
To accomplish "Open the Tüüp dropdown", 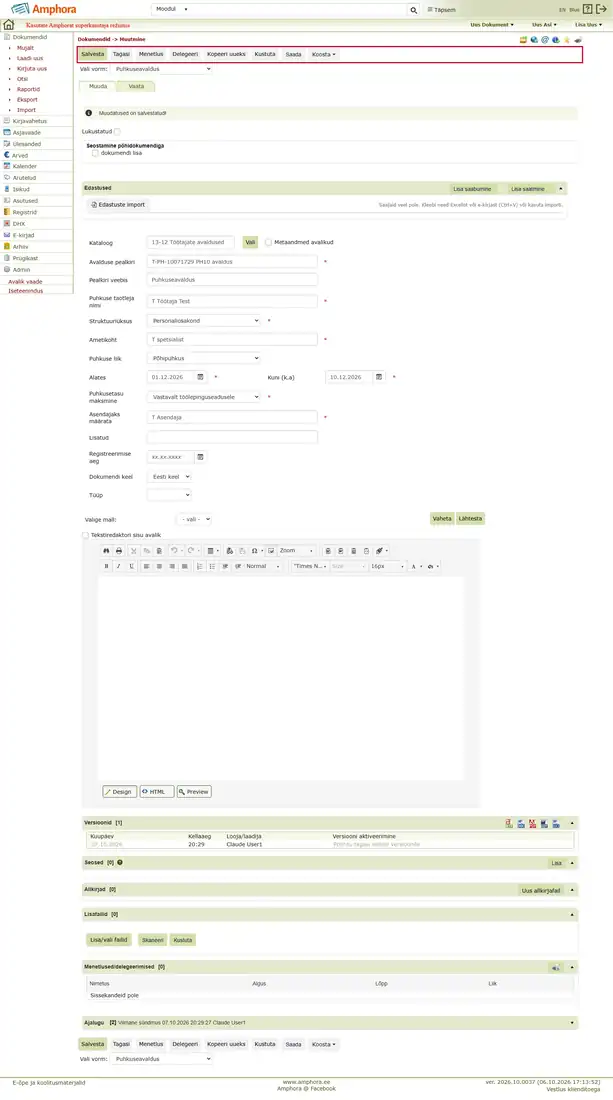I will pyautogui.click(x=169, y=495).
